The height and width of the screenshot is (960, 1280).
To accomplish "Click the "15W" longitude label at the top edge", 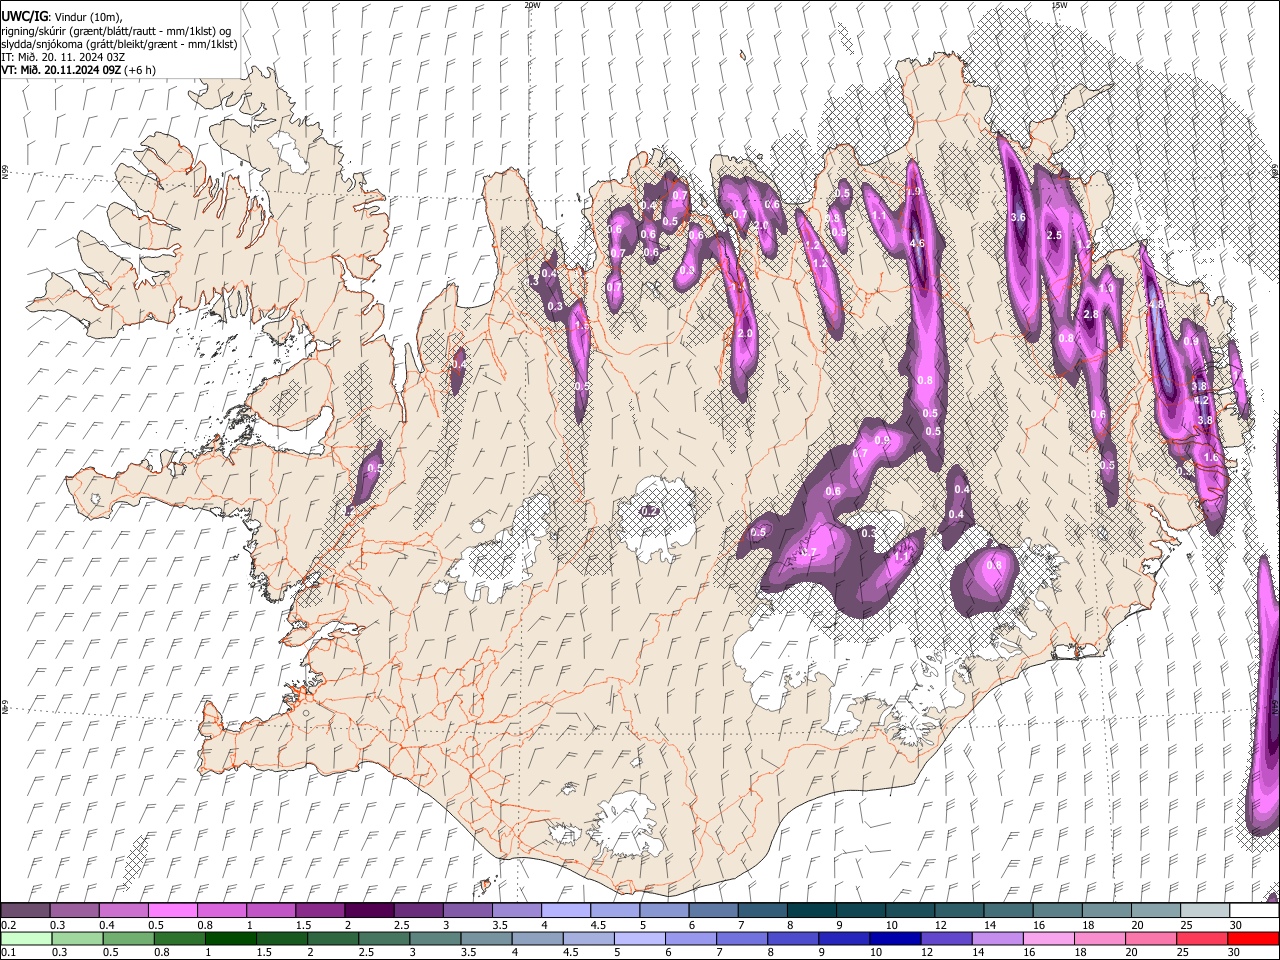I will 1059,5.
